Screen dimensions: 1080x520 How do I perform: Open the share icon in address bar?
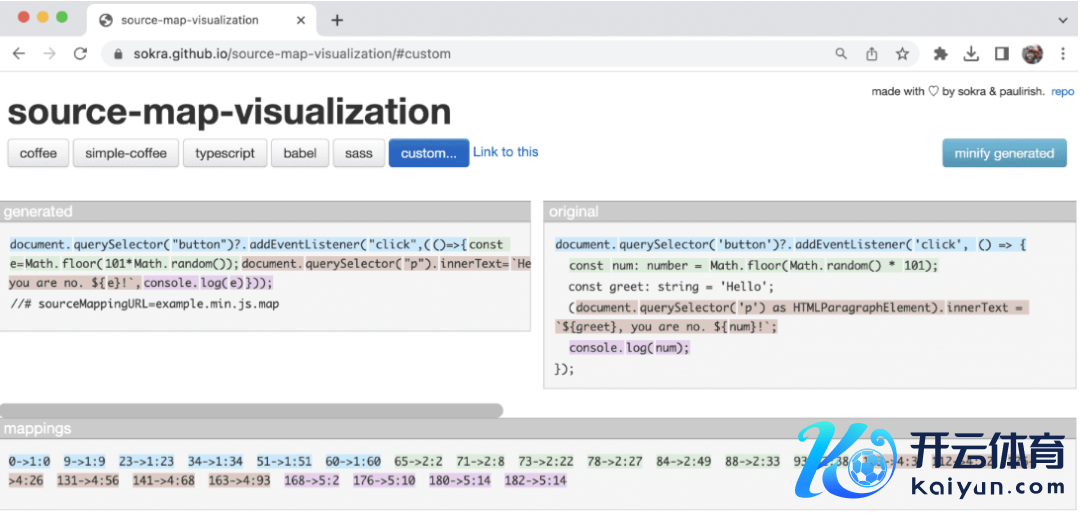pos(872,54)
